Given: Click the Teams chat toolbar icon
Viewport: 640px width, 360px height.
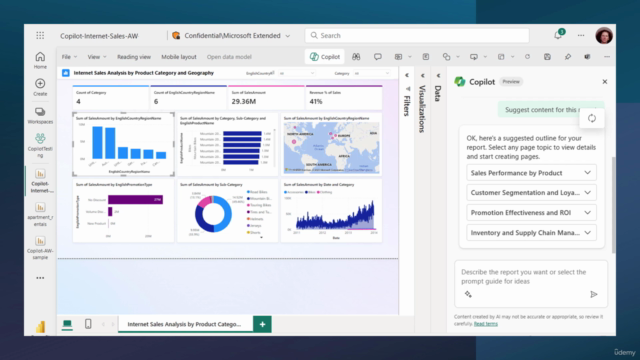Looking at the screenshot, I should [x=587, y=57].
